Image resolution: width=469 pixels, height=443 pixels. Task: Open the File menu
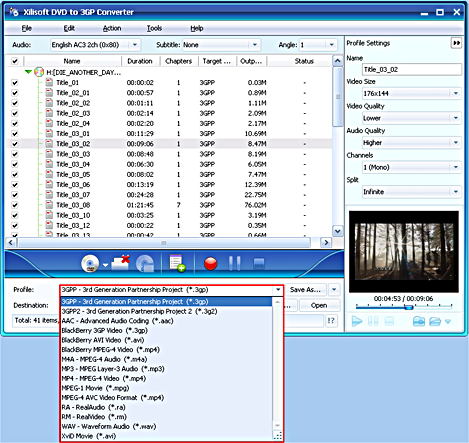(x=27, y=28)
